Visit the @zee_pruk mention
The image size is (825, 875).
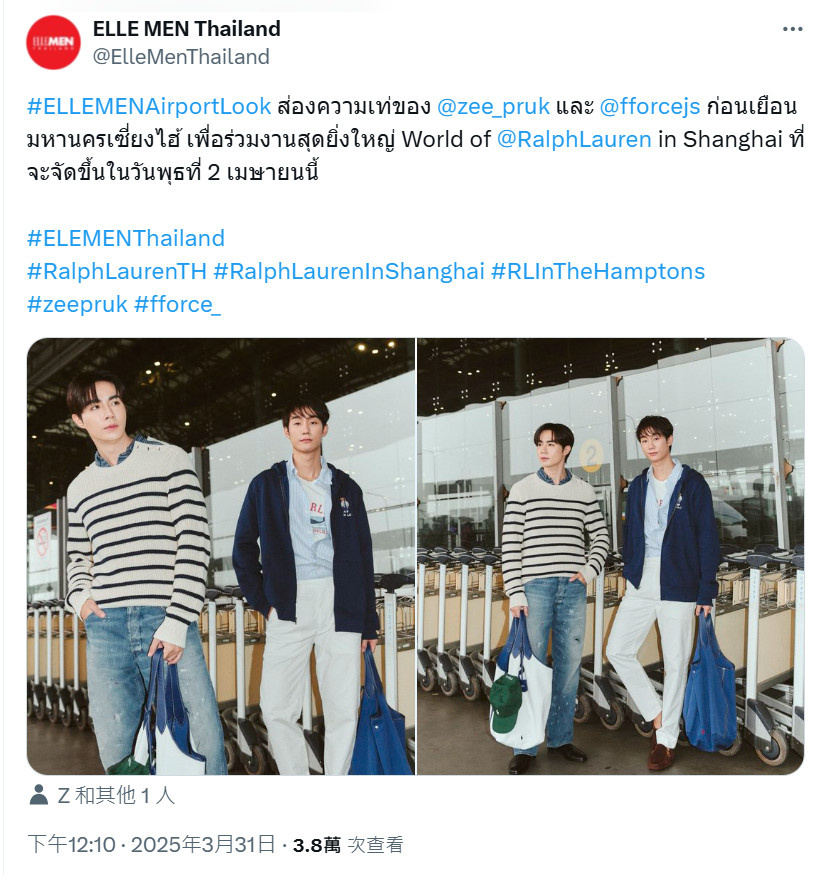493,106
